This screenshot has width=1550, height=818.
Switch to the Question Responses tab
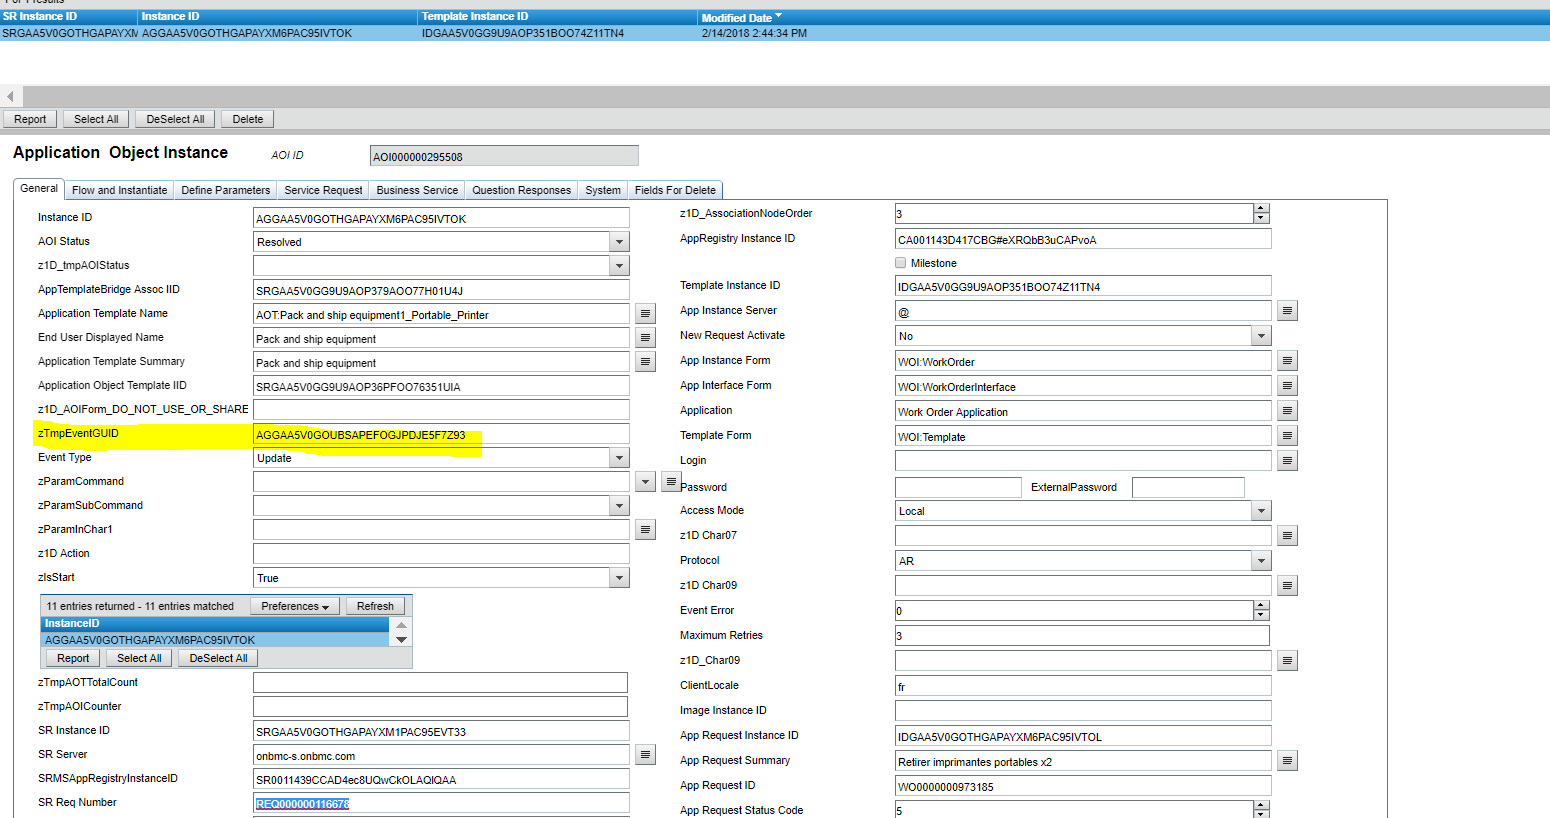(521, 190)
